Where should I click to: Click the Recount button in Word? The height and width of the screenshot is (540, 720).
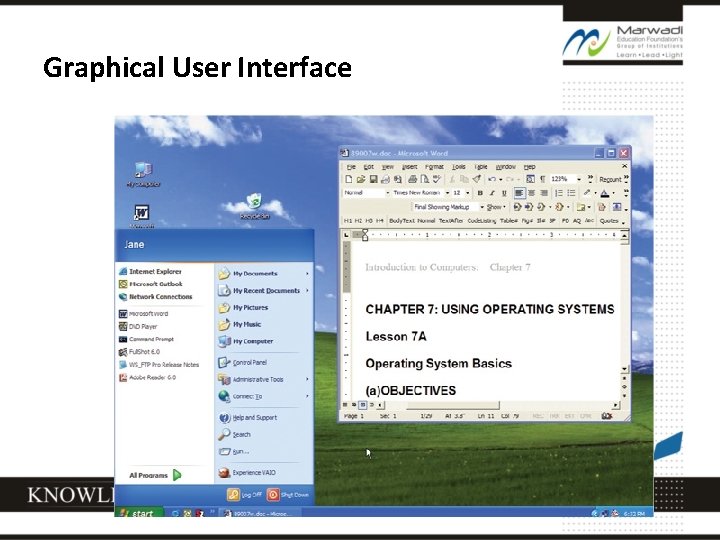tap(610, 180)
